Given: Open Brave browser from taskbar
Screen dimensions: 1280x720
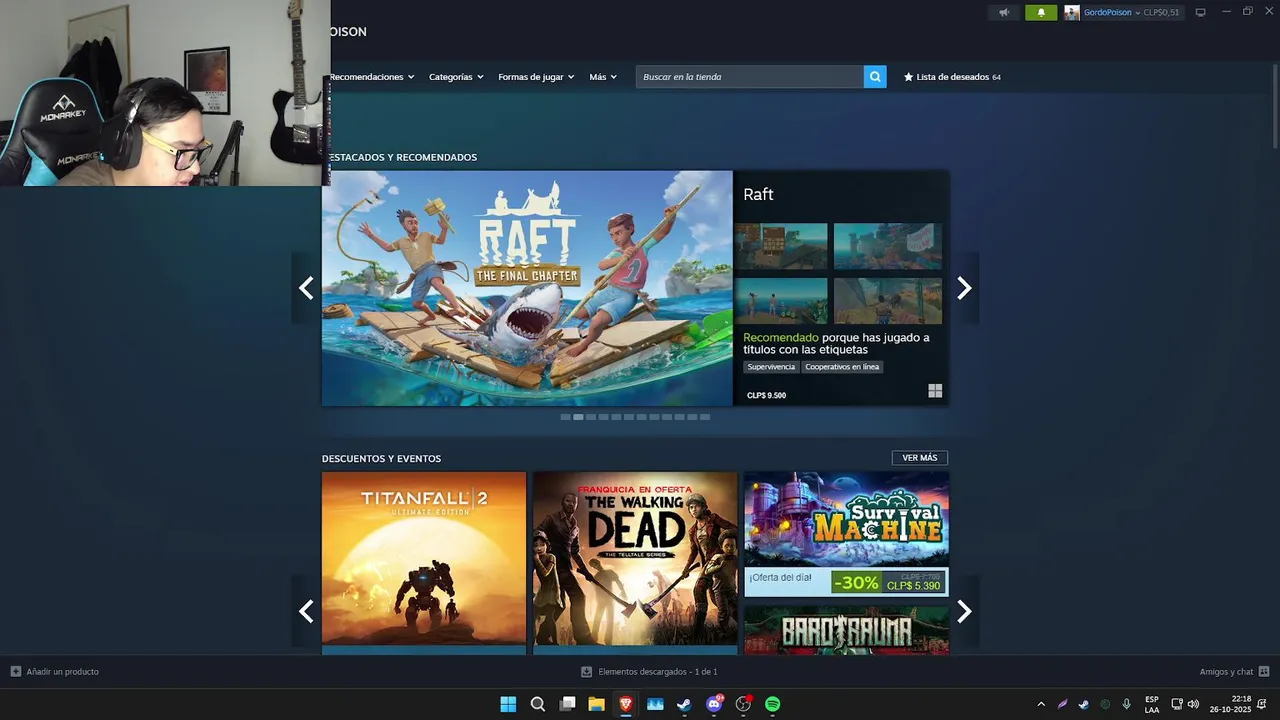Looking at the screenshot, I should 626,704.
